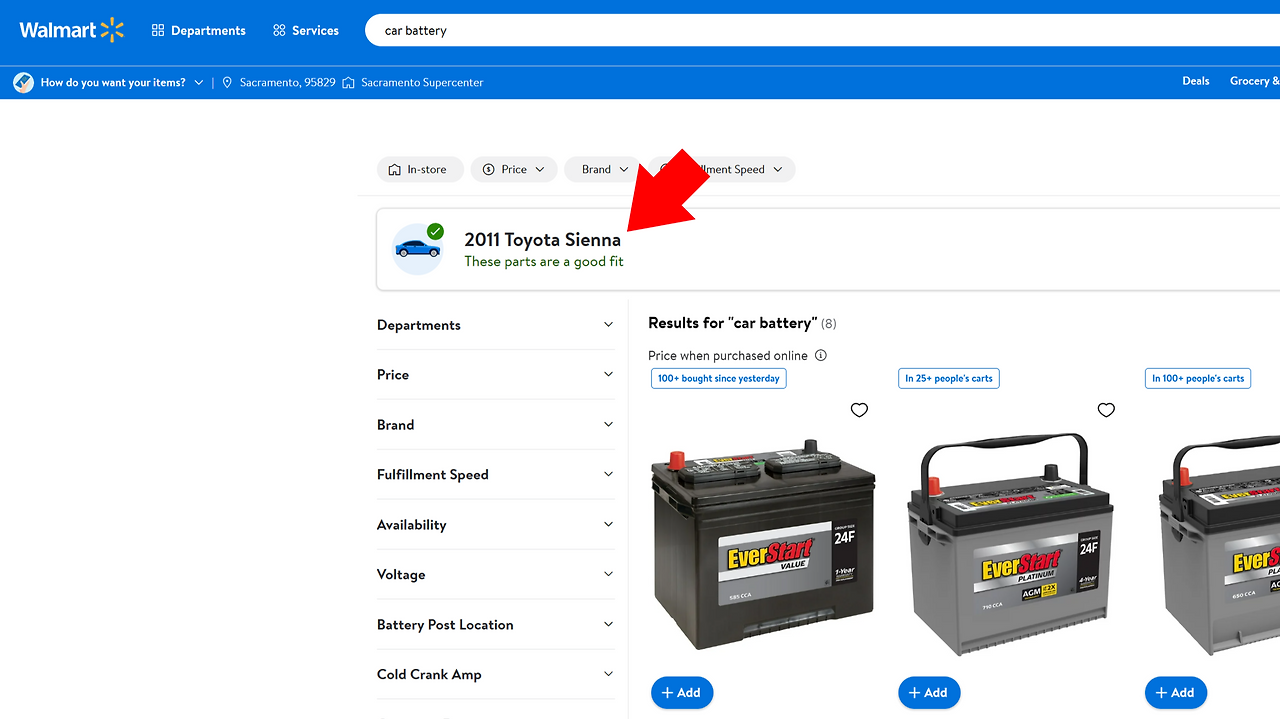
Task: Select Sacramento Supercenter store
Action: (413, 82)
